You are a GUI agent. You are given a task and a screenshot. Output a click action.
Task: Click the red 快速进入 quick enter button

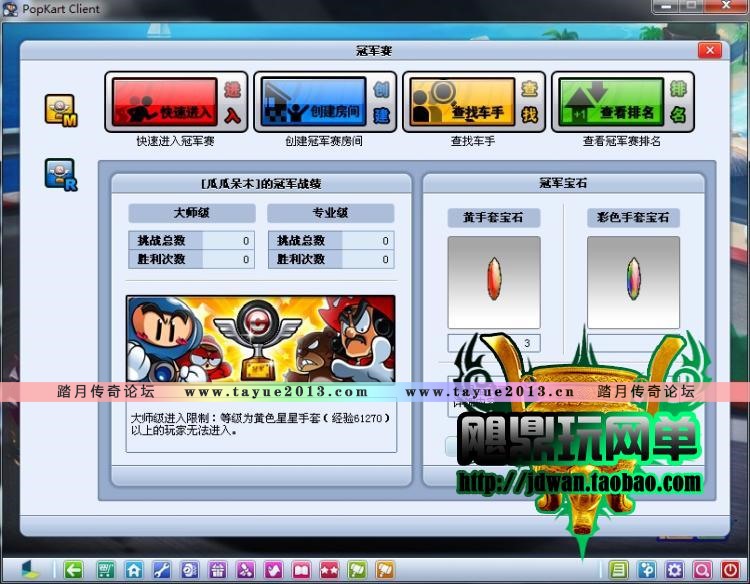coord(176,102)
